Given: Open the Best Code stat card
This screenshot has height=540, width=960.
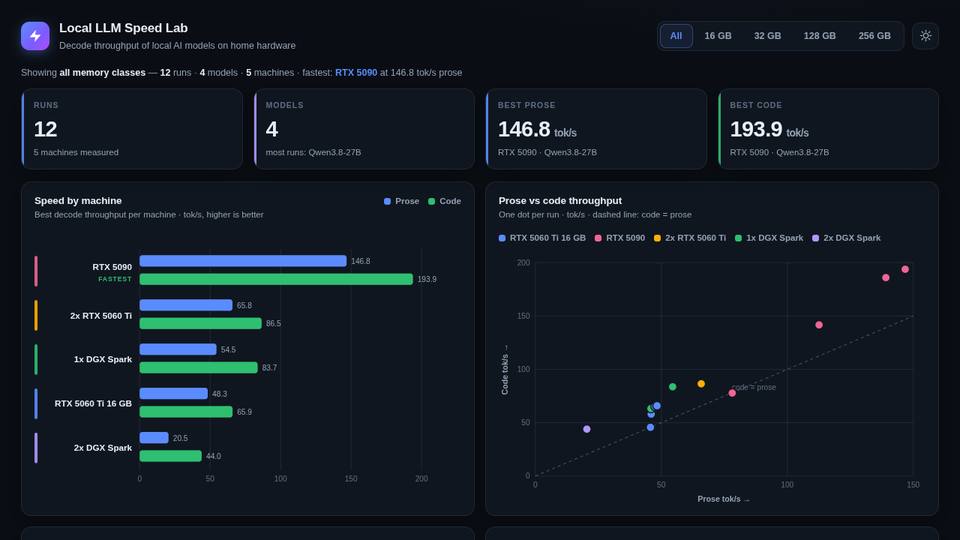Looking at the screenshot, I should click(828, 129).
